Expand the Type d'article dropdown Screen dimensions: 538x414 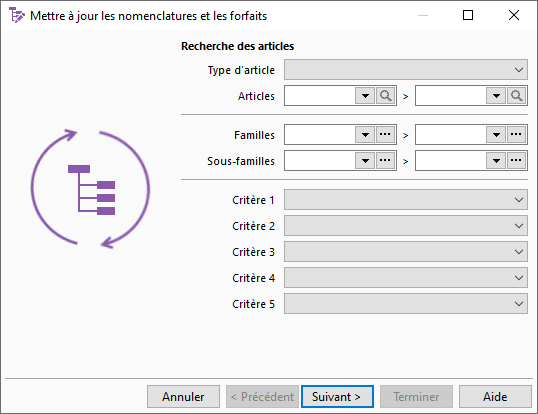coord(406,70)
